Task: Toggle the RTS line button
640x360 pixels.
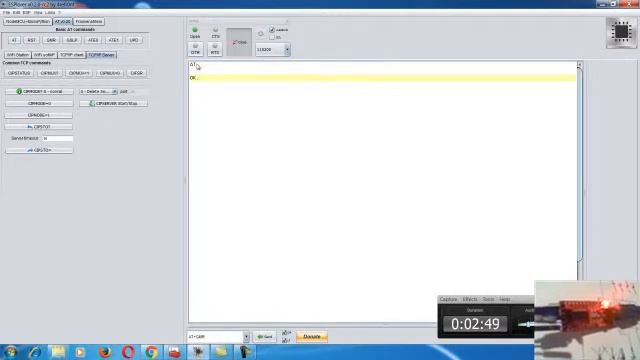Action: tap(215, 49)
